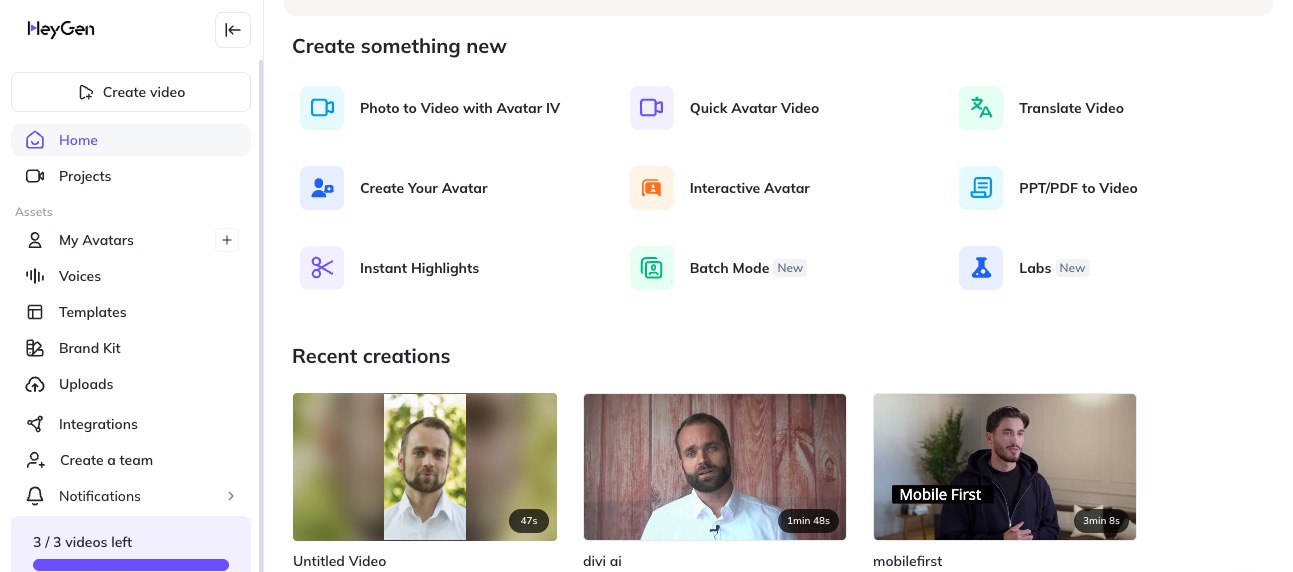Click the Labs flask icon
The image size is (1293, 572).
click(x=981, y=268)
